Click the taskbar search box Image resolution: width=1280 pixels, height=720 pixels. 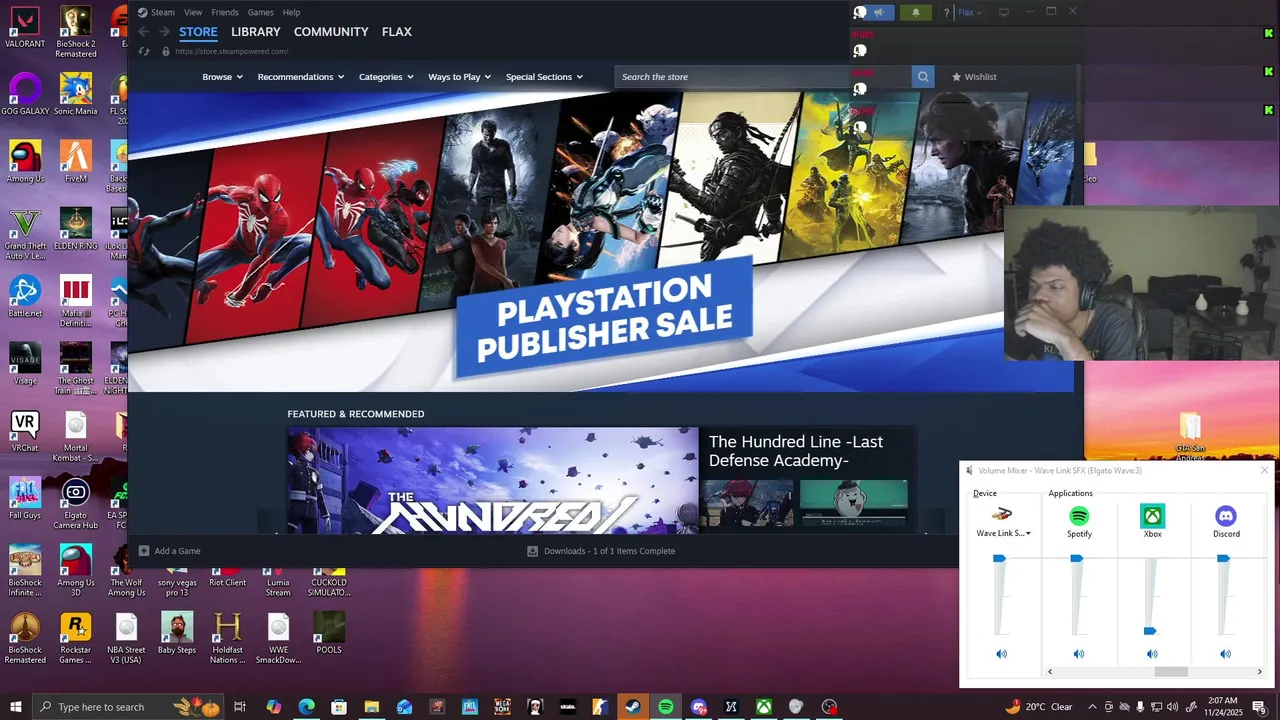[129, 707]
